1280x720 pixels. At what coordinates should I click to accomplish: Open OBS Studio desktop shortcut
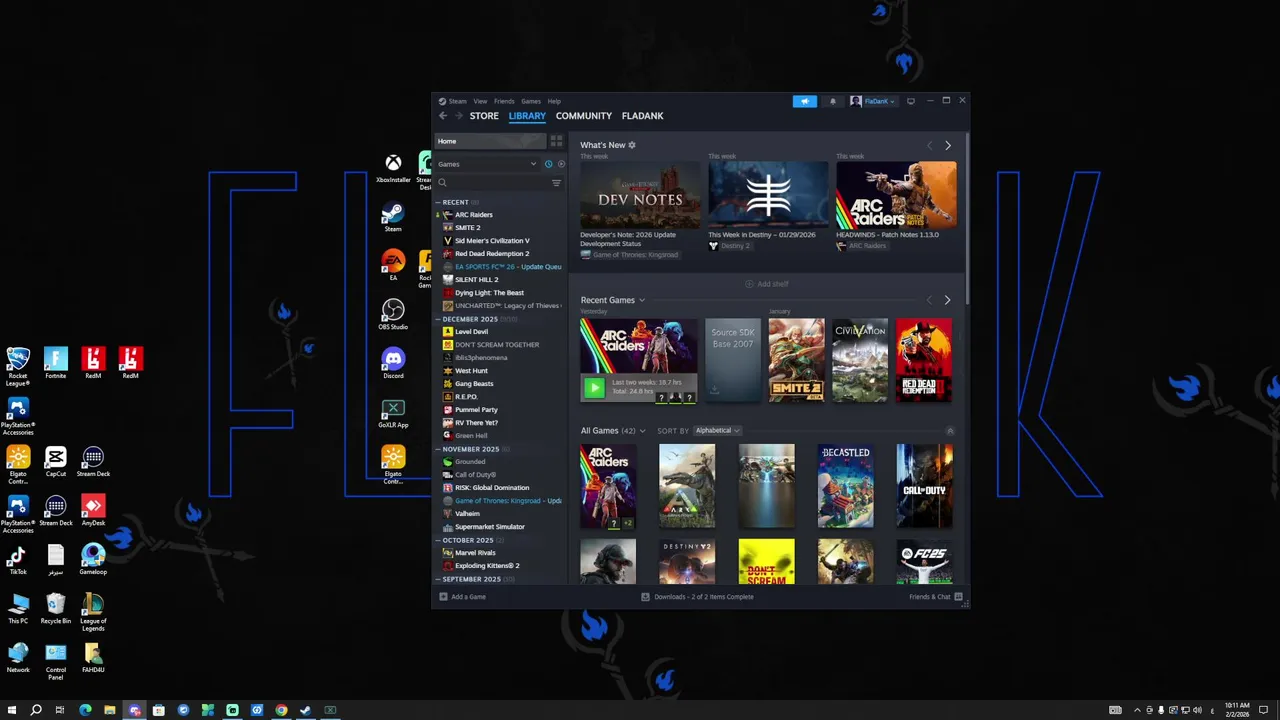393,314
